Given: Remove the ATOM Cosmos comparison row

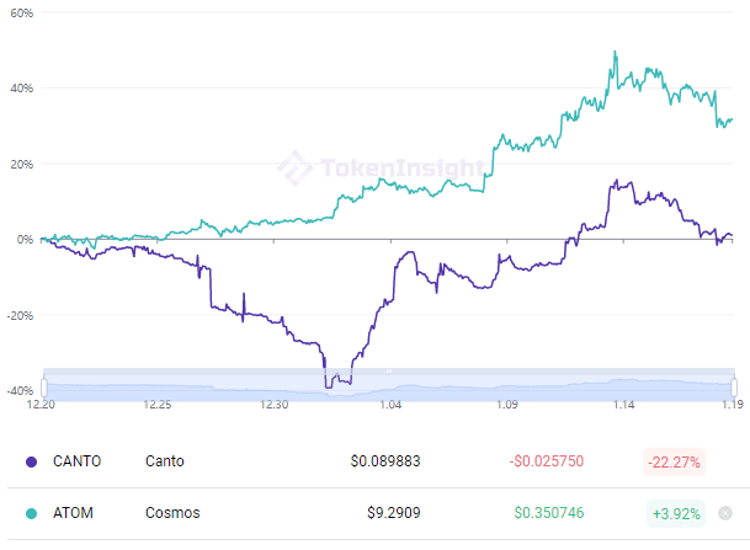Looking at the screenshot, I should 725,513.
